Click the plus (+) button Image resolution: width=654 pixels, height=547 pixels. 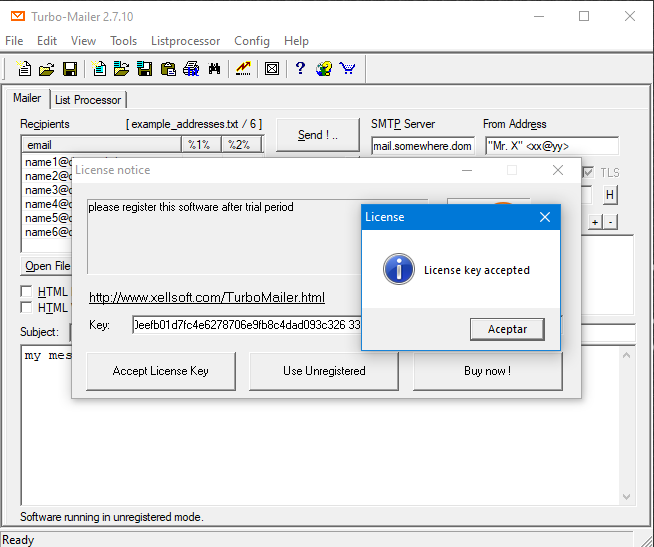[595, 222]
